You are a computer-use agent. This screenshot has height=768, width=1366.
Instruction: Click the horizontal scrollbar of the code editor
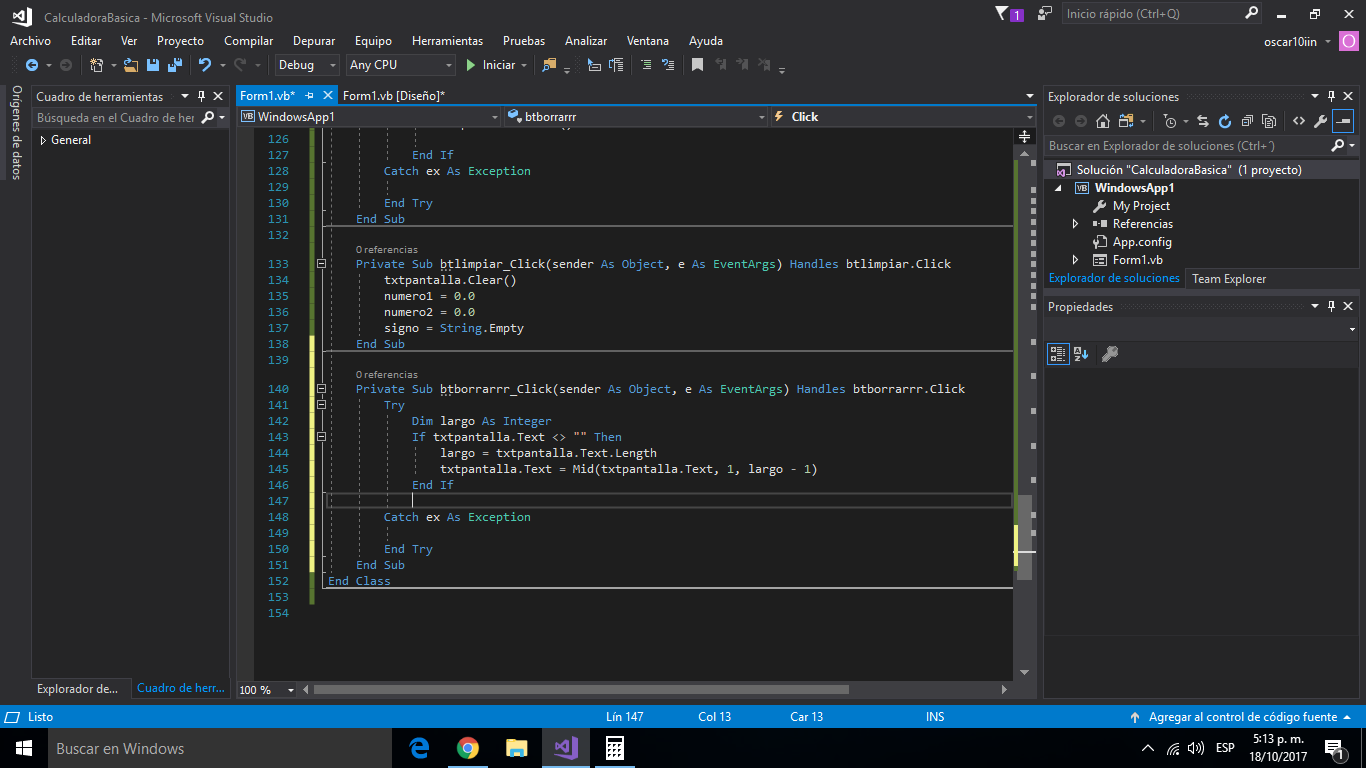[x=580, y=689]
